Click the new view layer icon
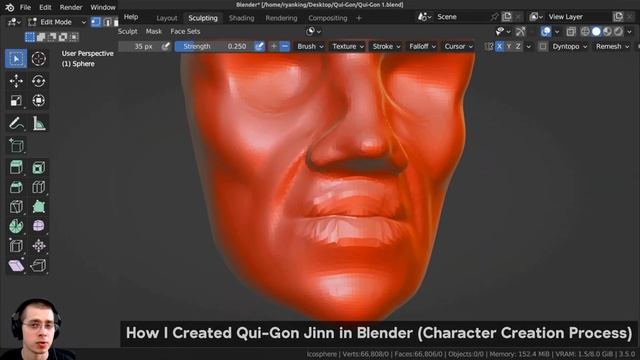 [x=618, y=17]
